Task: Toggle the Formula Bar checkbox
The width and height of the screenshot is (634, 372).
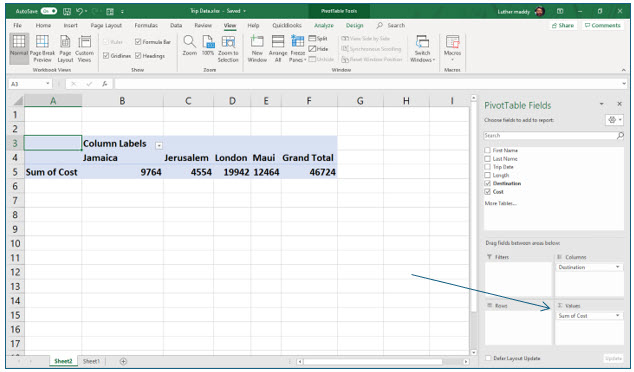Action: [138, 42]
